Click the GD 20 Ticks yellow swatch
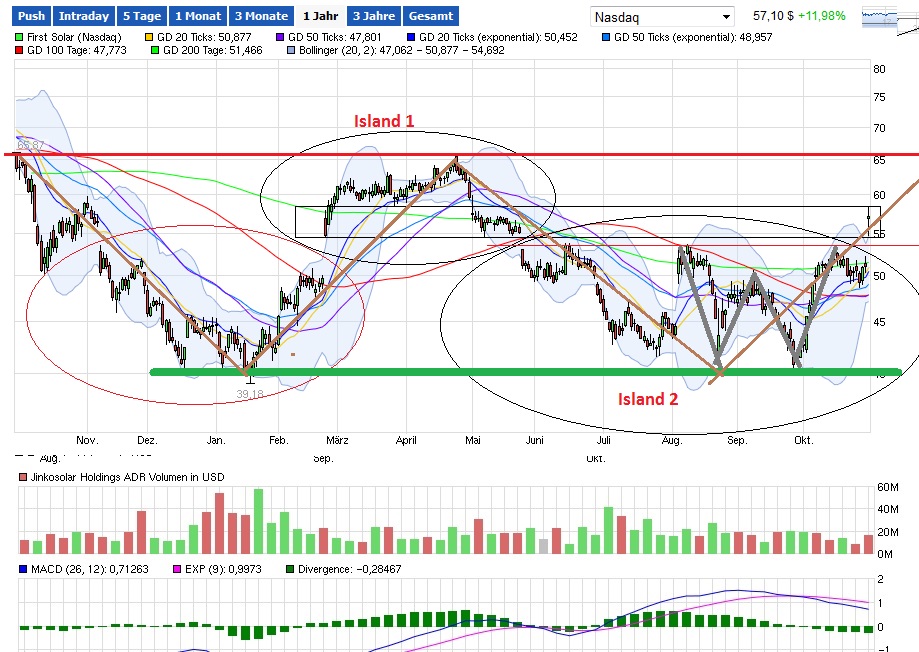The image size is (919, 652). click(149, 38)
